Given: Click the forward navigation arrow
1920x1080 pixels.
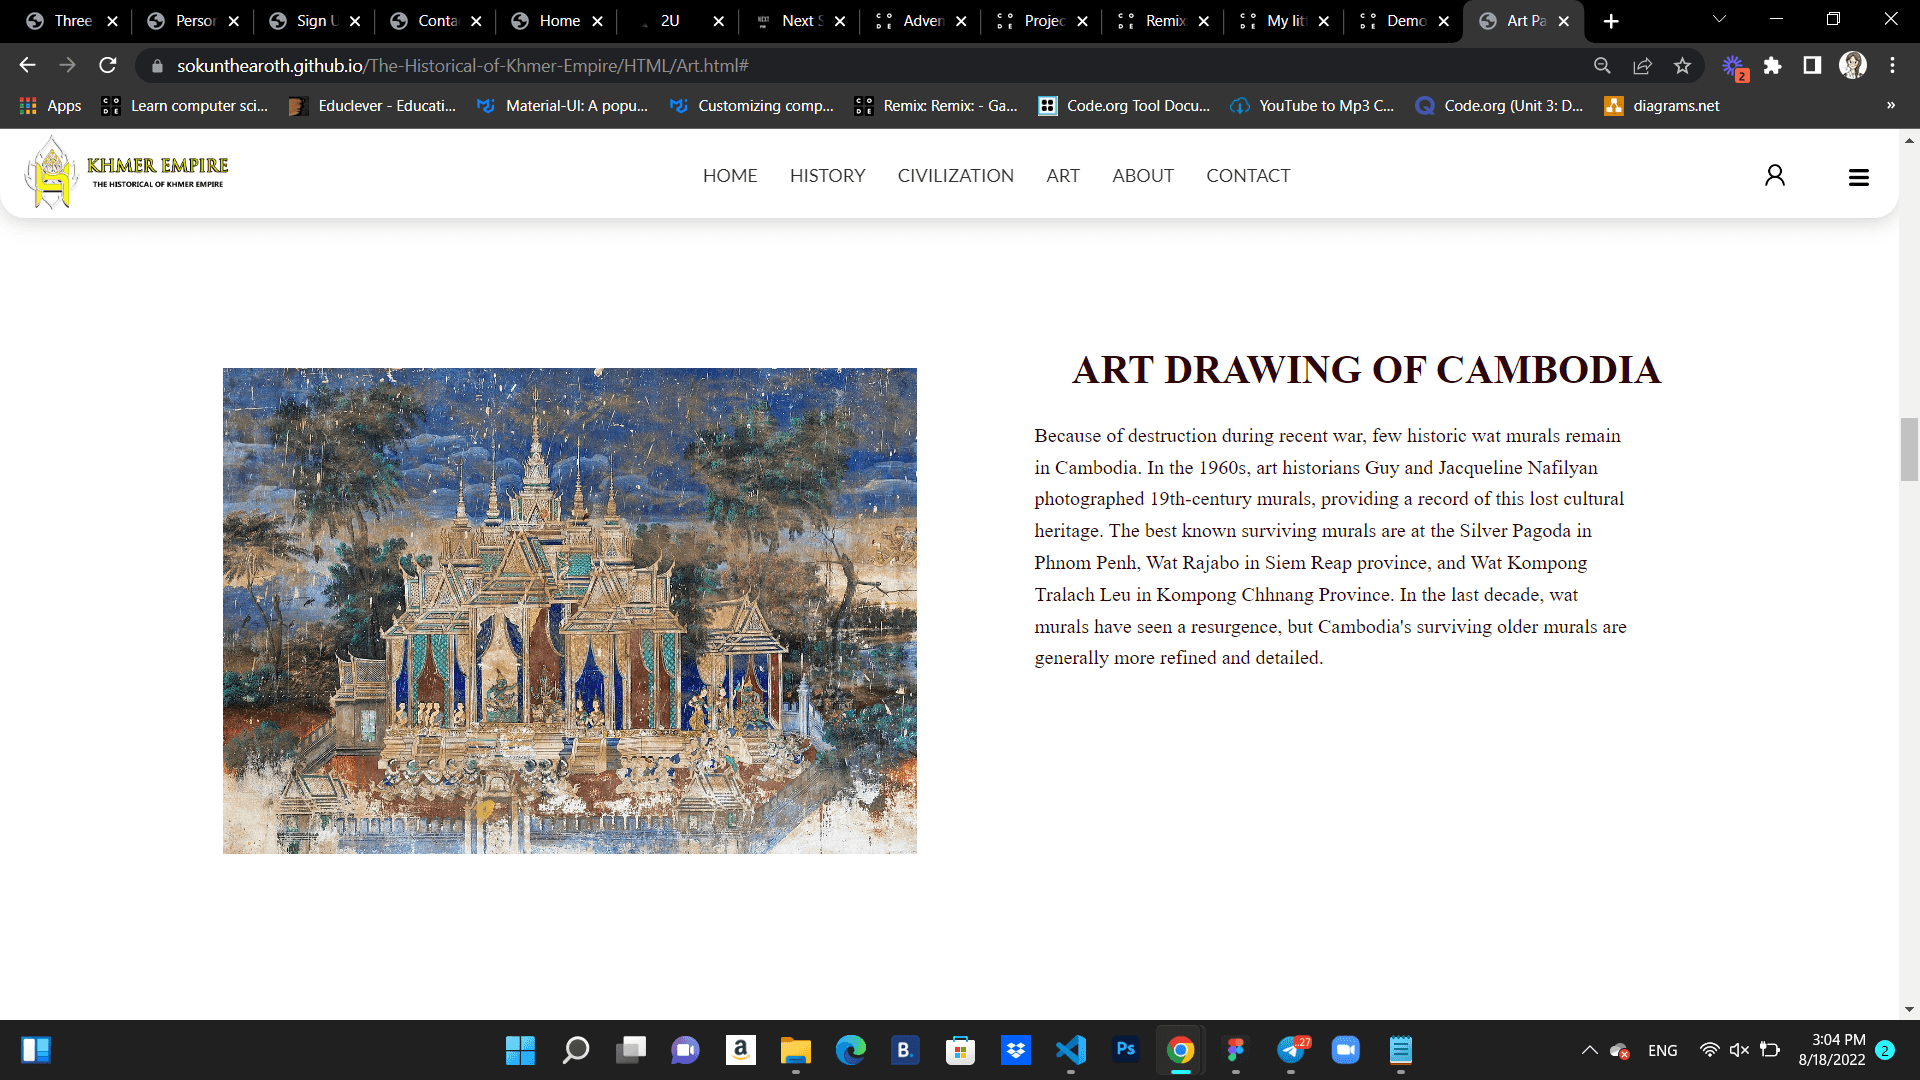Looking at the screenshot, I should tap(67, 65).
